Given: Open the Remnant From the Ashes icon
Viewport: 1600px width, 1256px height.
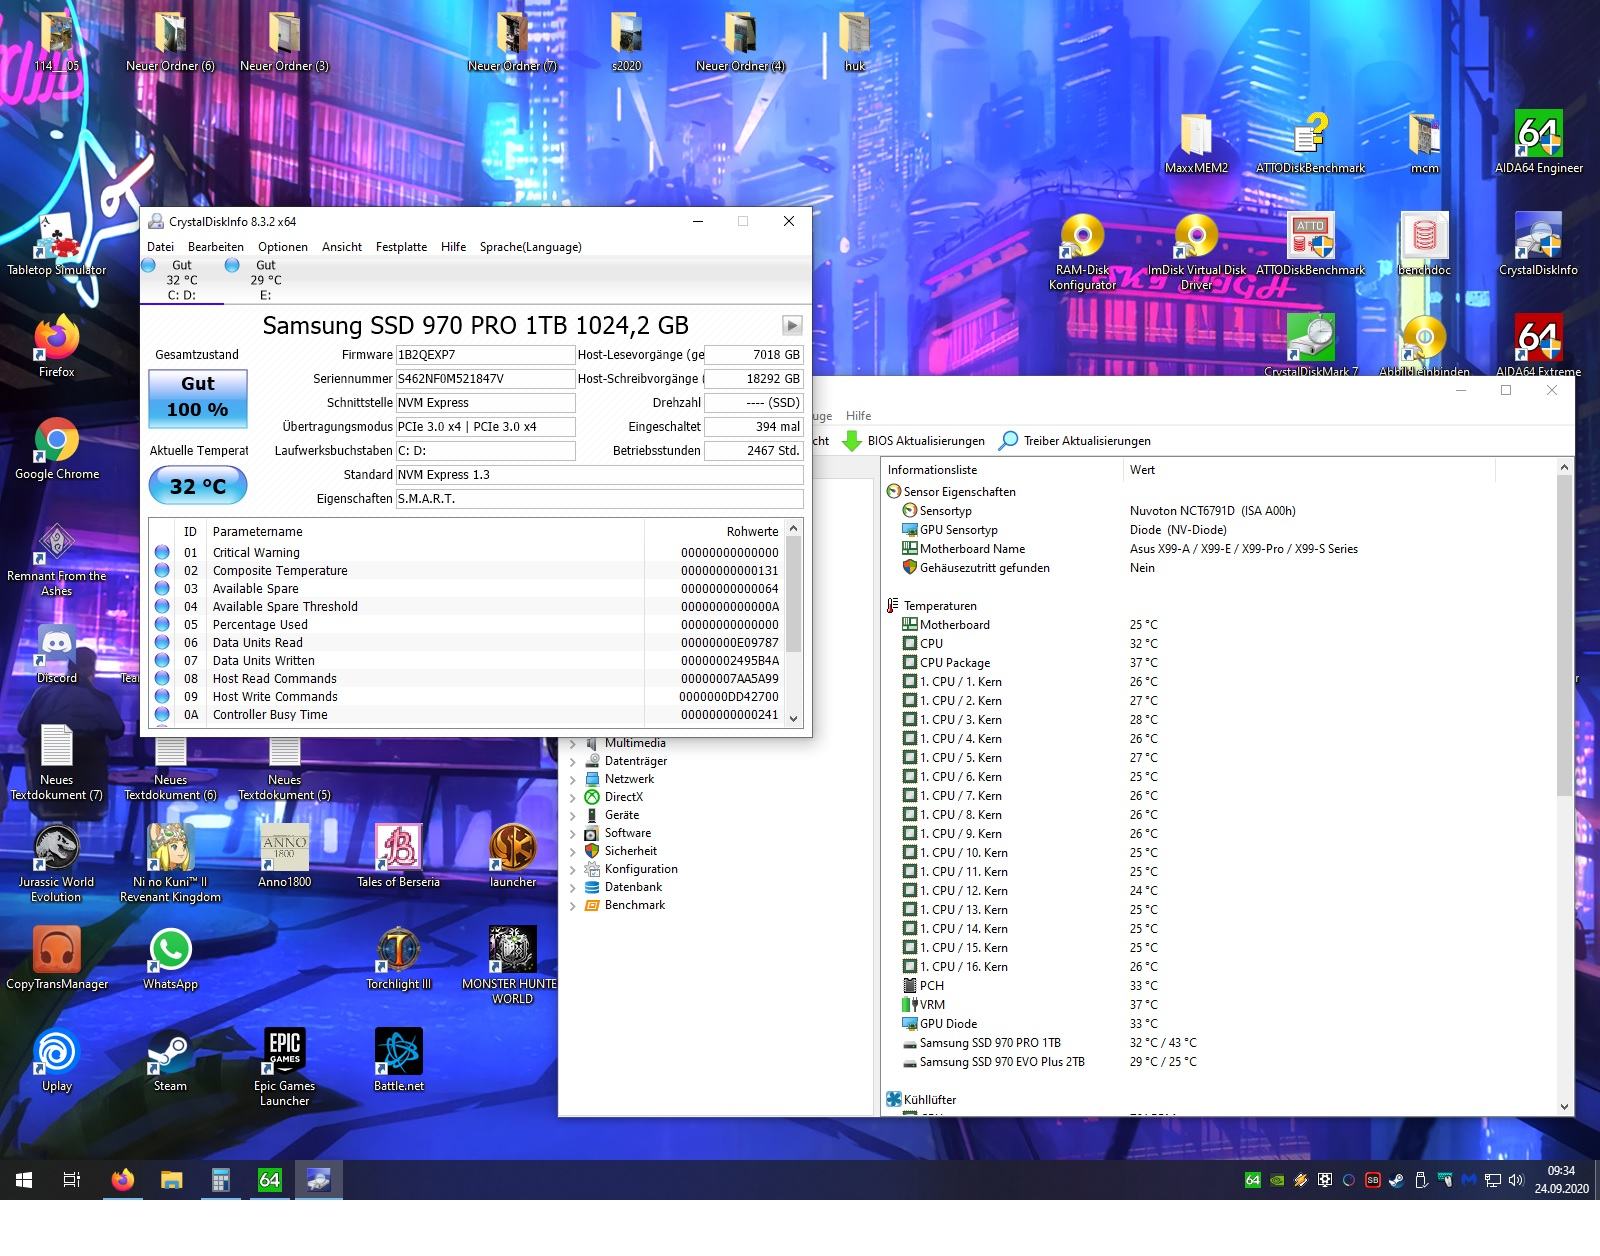Looking at the screenshot, I should click(x=57, y=558).
